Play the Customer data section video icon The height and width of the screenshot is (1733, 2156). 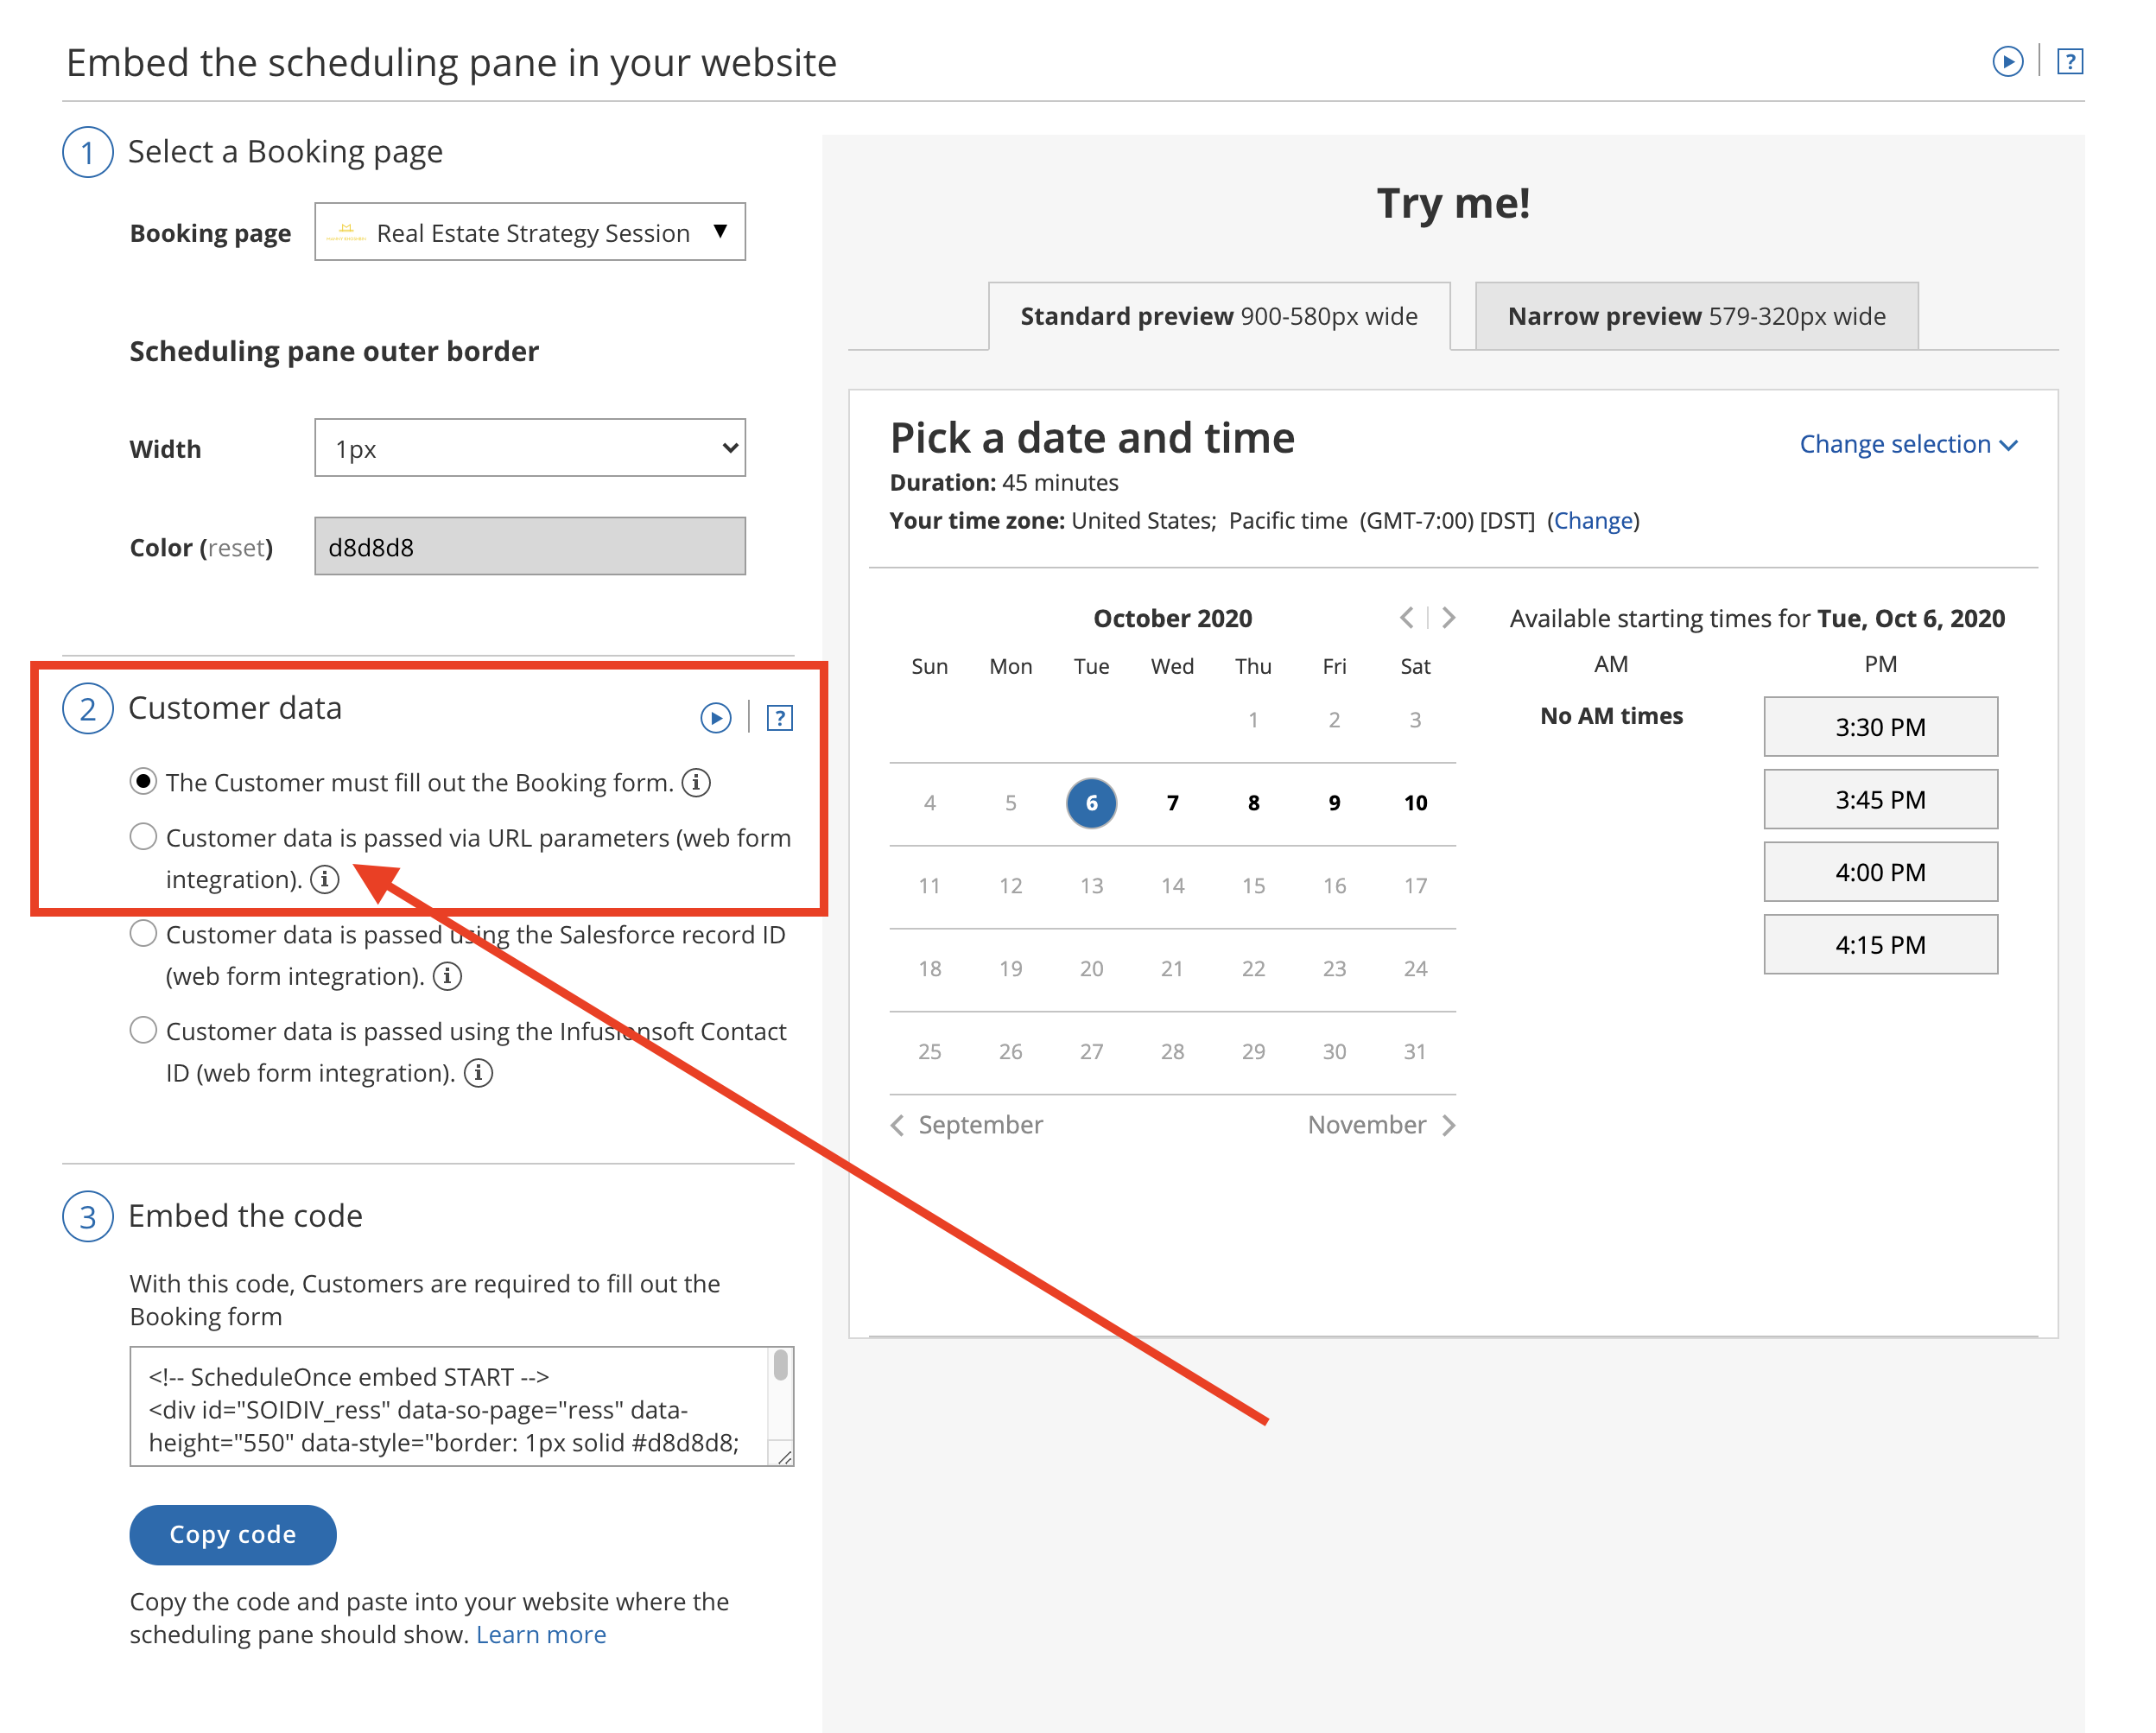716,718
